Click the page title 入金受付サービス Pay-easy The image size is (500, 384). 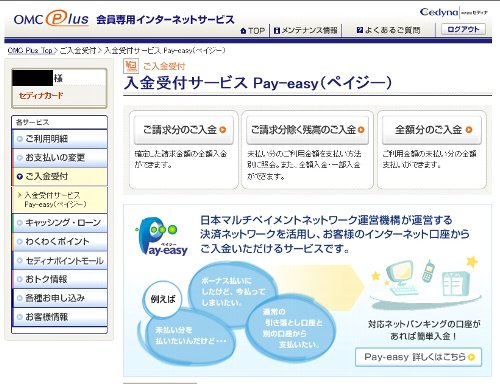[257, 83]
